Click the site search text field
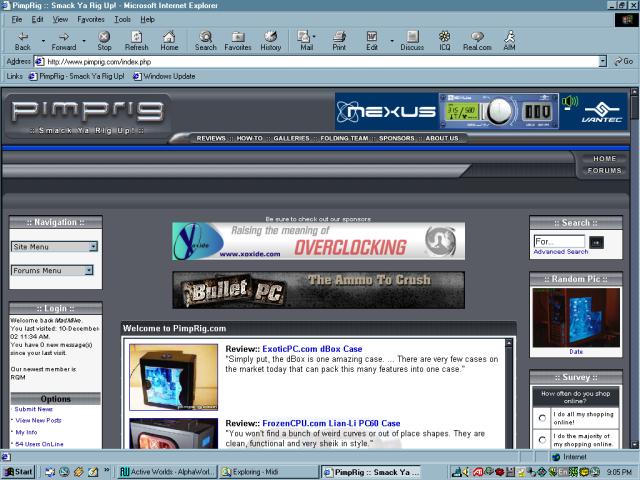 [x=558, y=241]
